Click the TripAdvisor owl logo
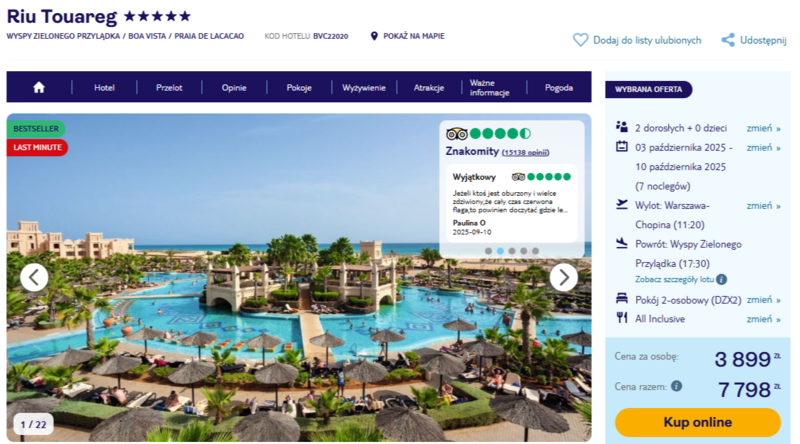This screenshot has width=800, height=444. (457, 134)
